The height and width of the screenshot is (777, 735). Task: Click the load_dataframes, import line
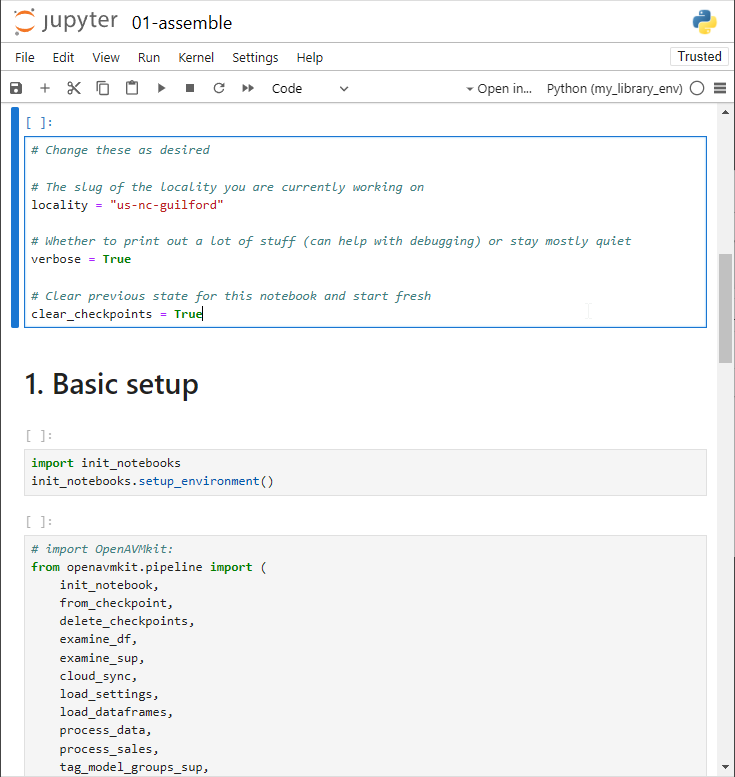[x=116, y=712]
